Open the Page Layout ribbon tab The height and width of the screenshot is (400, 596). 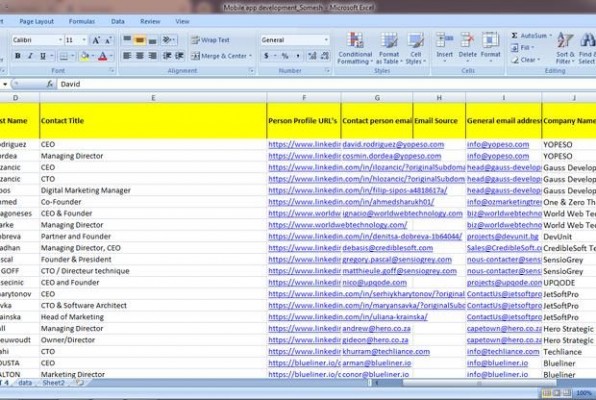tap(36, 21)
